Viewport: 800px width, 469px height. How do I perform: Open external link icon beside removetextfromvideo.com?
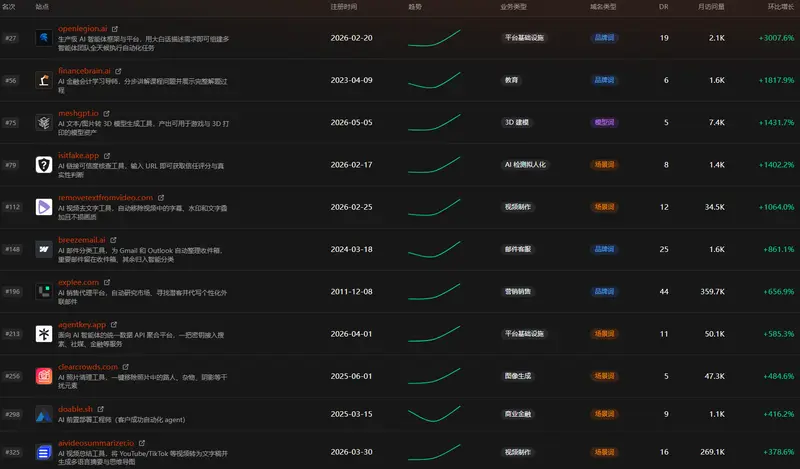coord(161,198)
